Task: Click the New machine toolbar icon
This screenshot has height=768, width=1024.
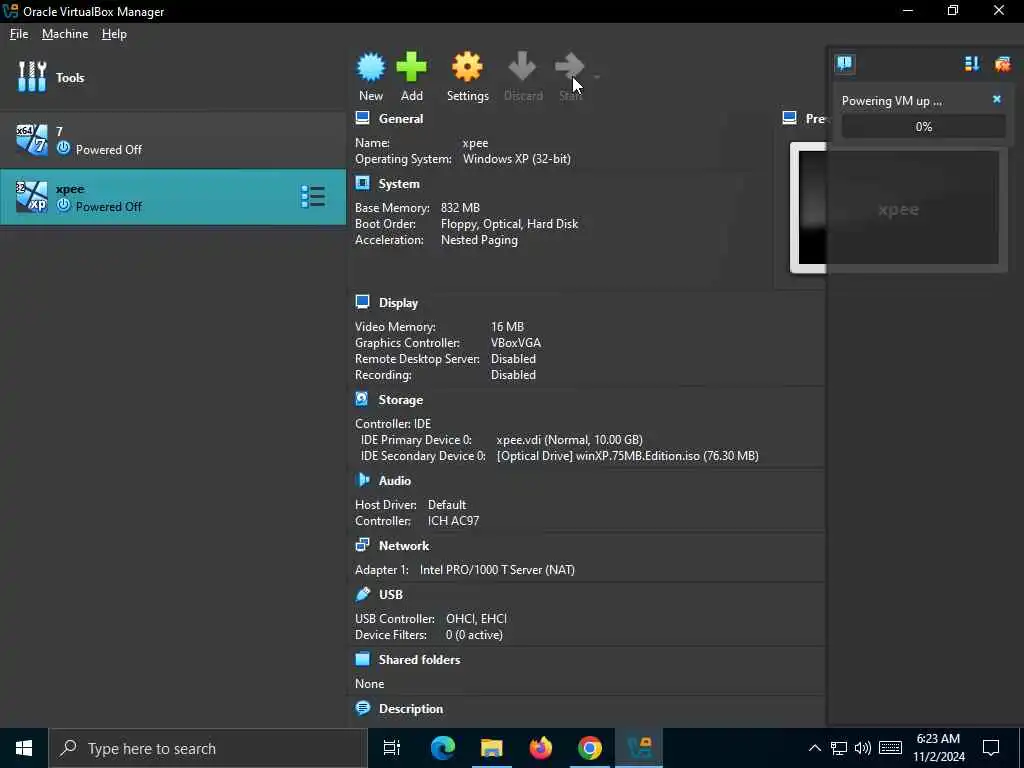Action: (x=371, y=67)
